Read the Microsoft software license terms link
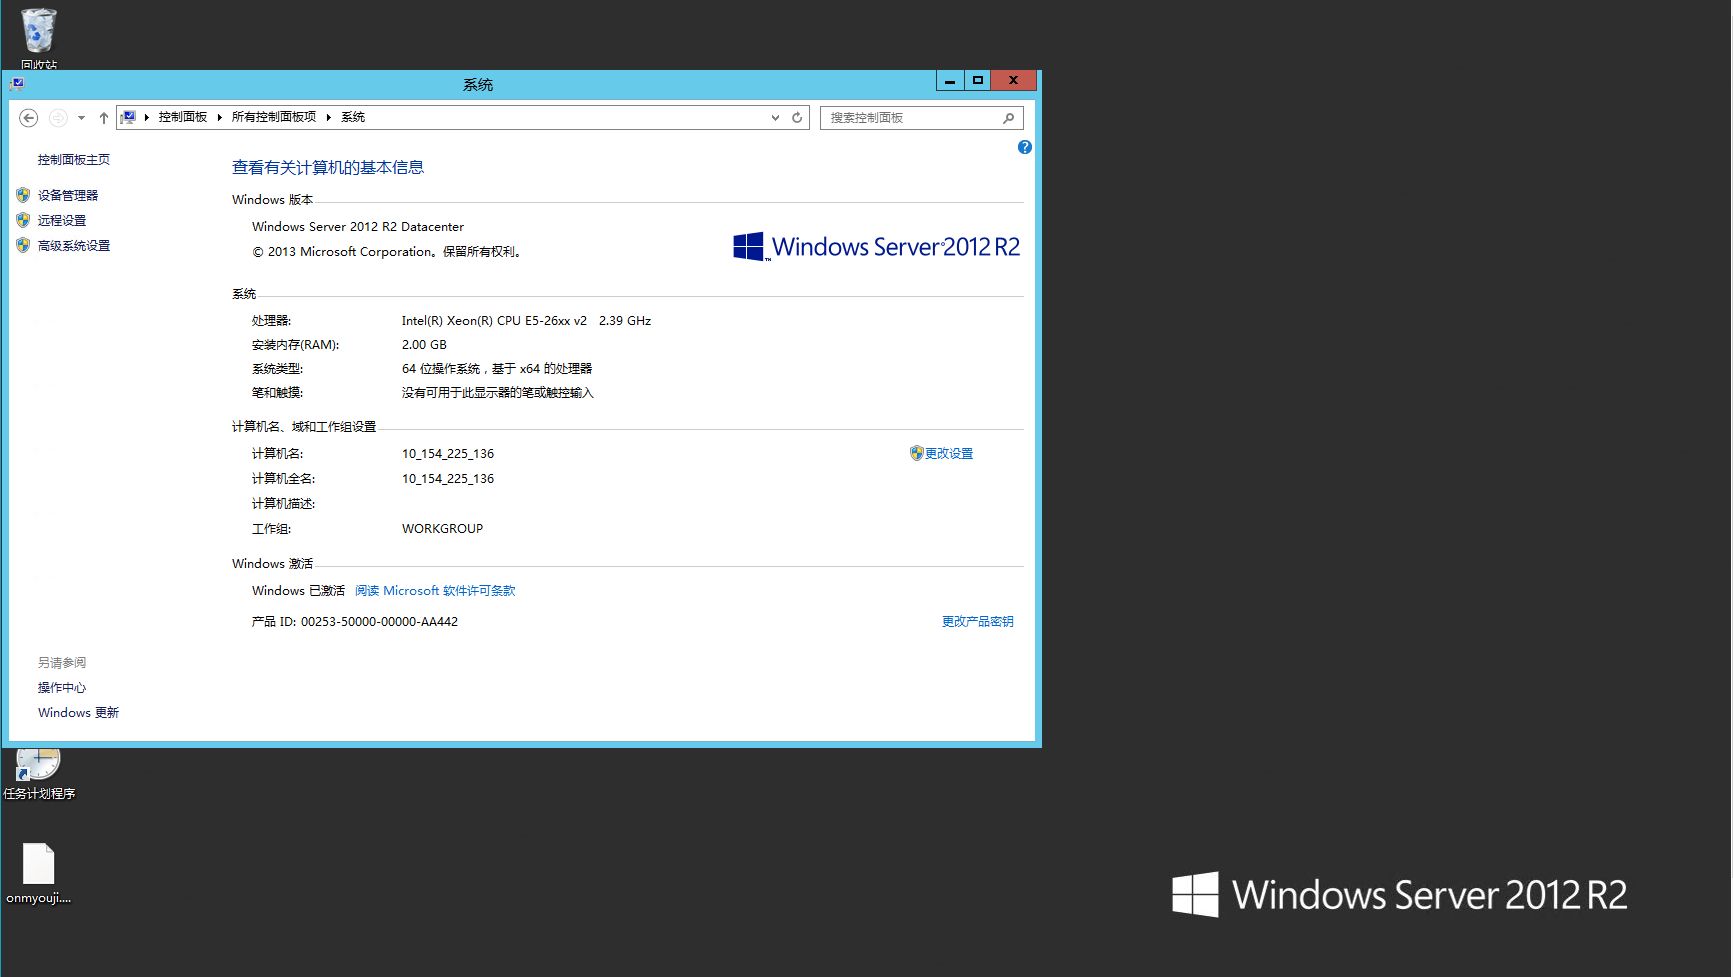The height and width of the screenshot is (977, 1733). [x=435, y=591]
